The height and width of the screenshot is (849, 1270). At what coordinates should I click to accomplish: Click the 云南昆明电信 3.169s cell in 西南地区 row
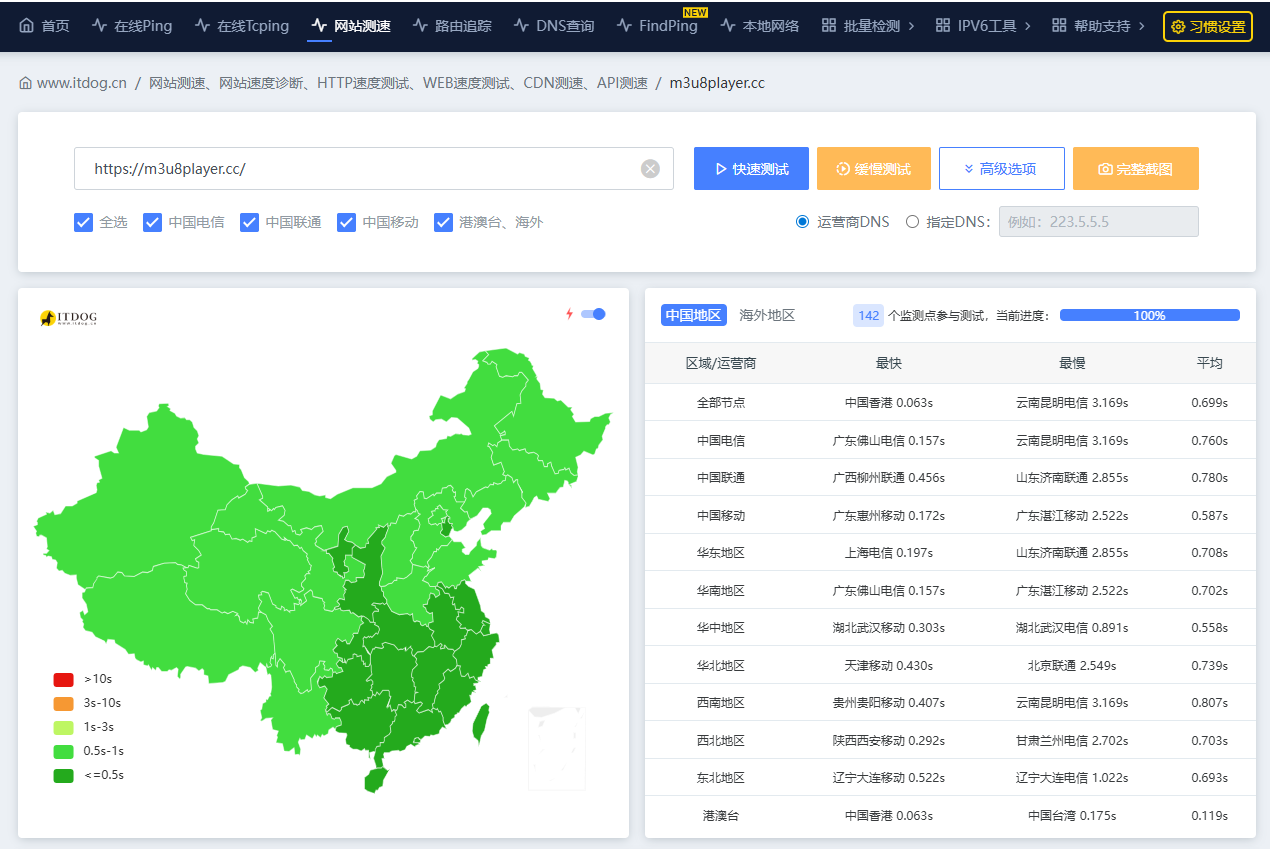(x=1072, y=702)
